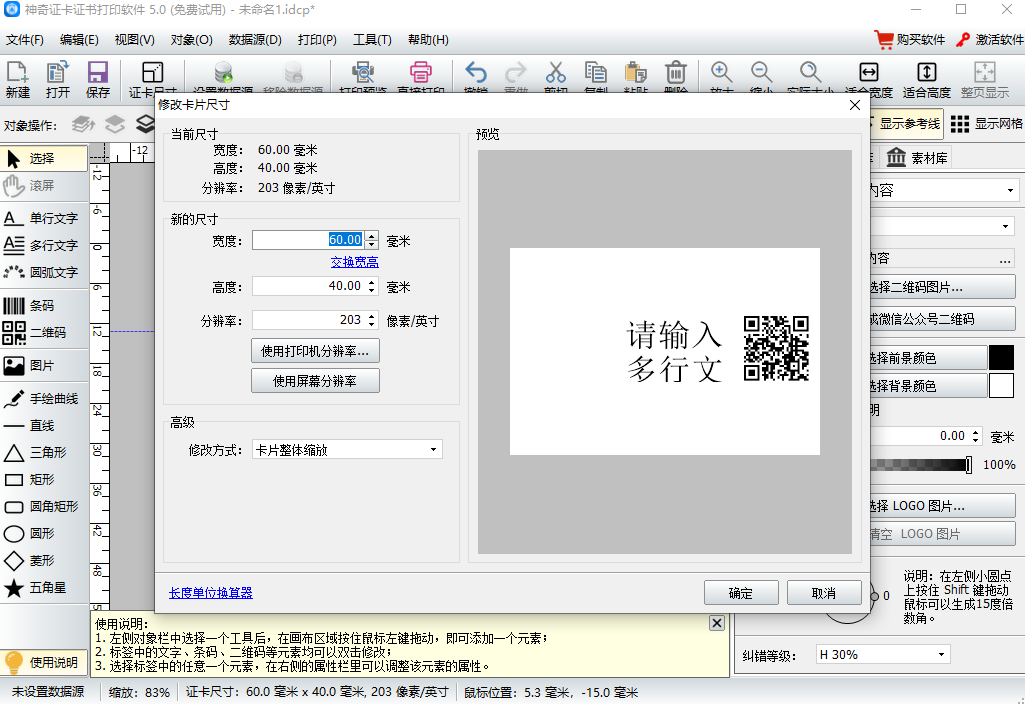Image resolution: width=1025 pixels, height=704 pixels.
Task: Open the 数据源(D) menu
Action: pyautogui.click(x=255, y=40)
